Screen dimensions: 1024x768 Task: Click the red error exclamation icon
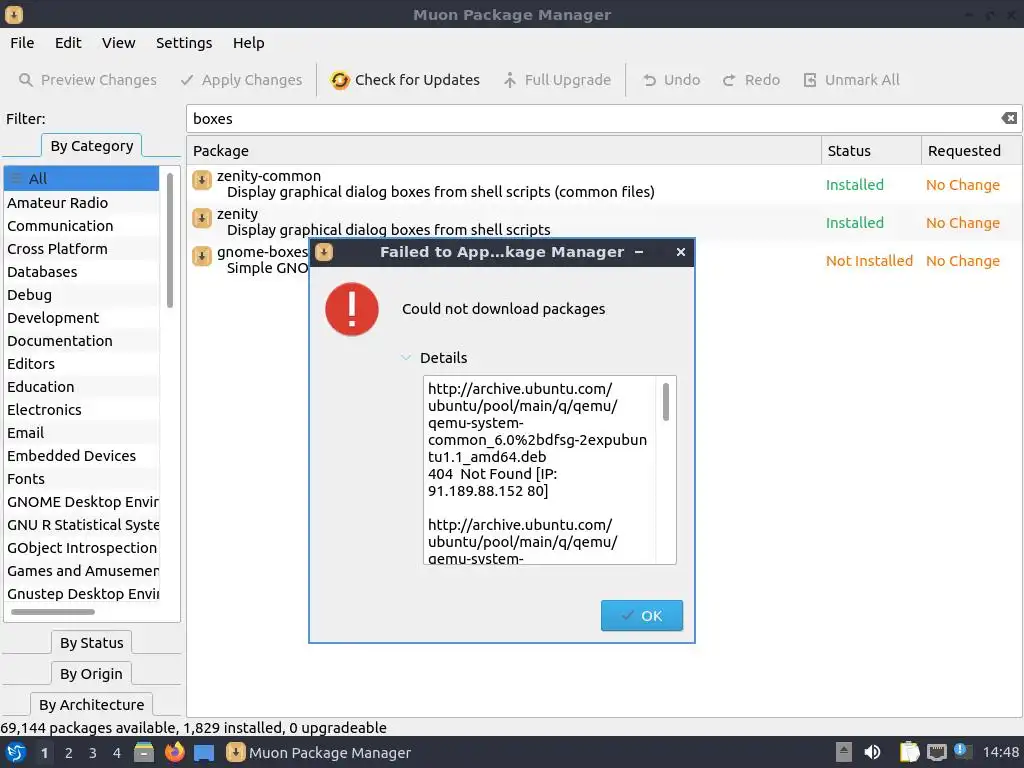(352, 309)
